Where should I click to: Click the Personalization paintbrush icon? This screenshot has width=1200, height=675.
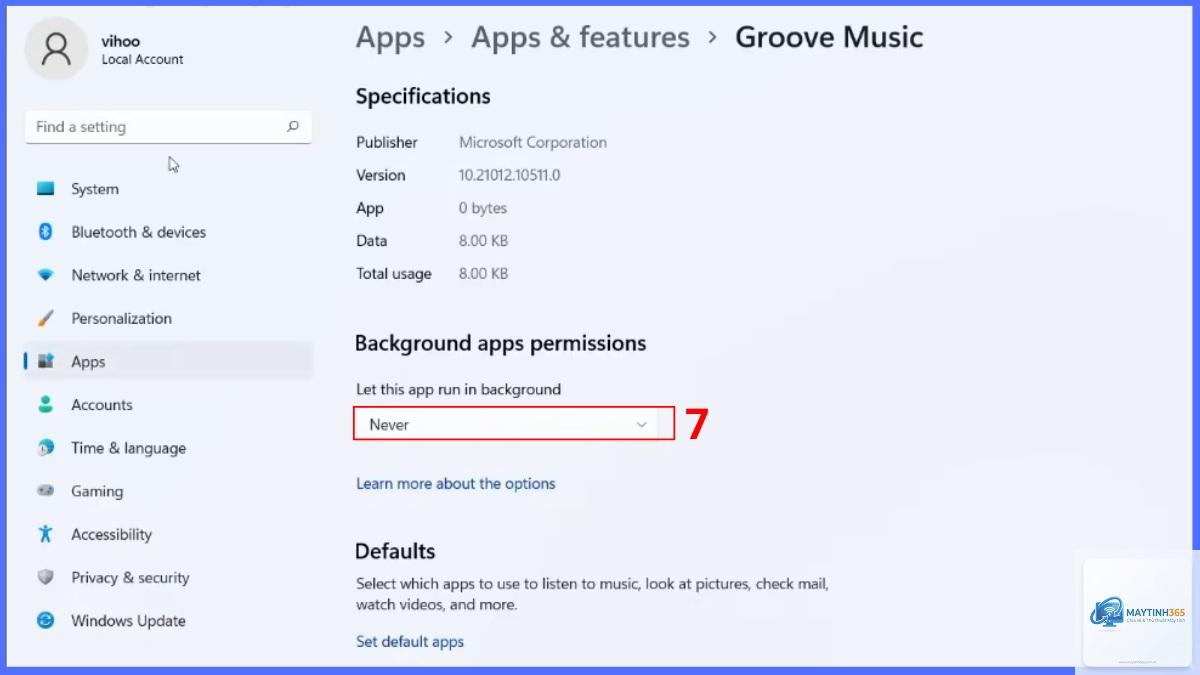[x=45, y=318]
